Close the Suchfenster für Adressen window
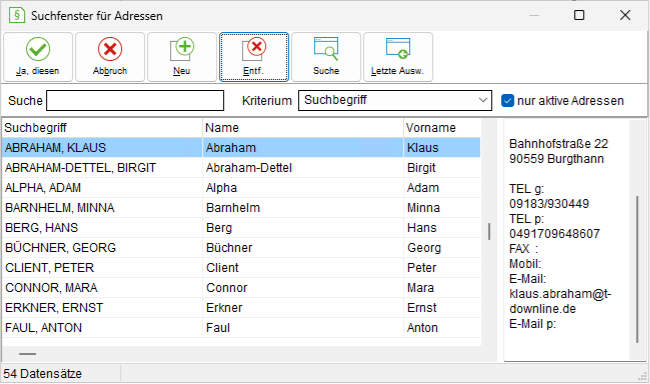Image resolution: width=650 pixels, height=384 pixels. pos(625,15)
